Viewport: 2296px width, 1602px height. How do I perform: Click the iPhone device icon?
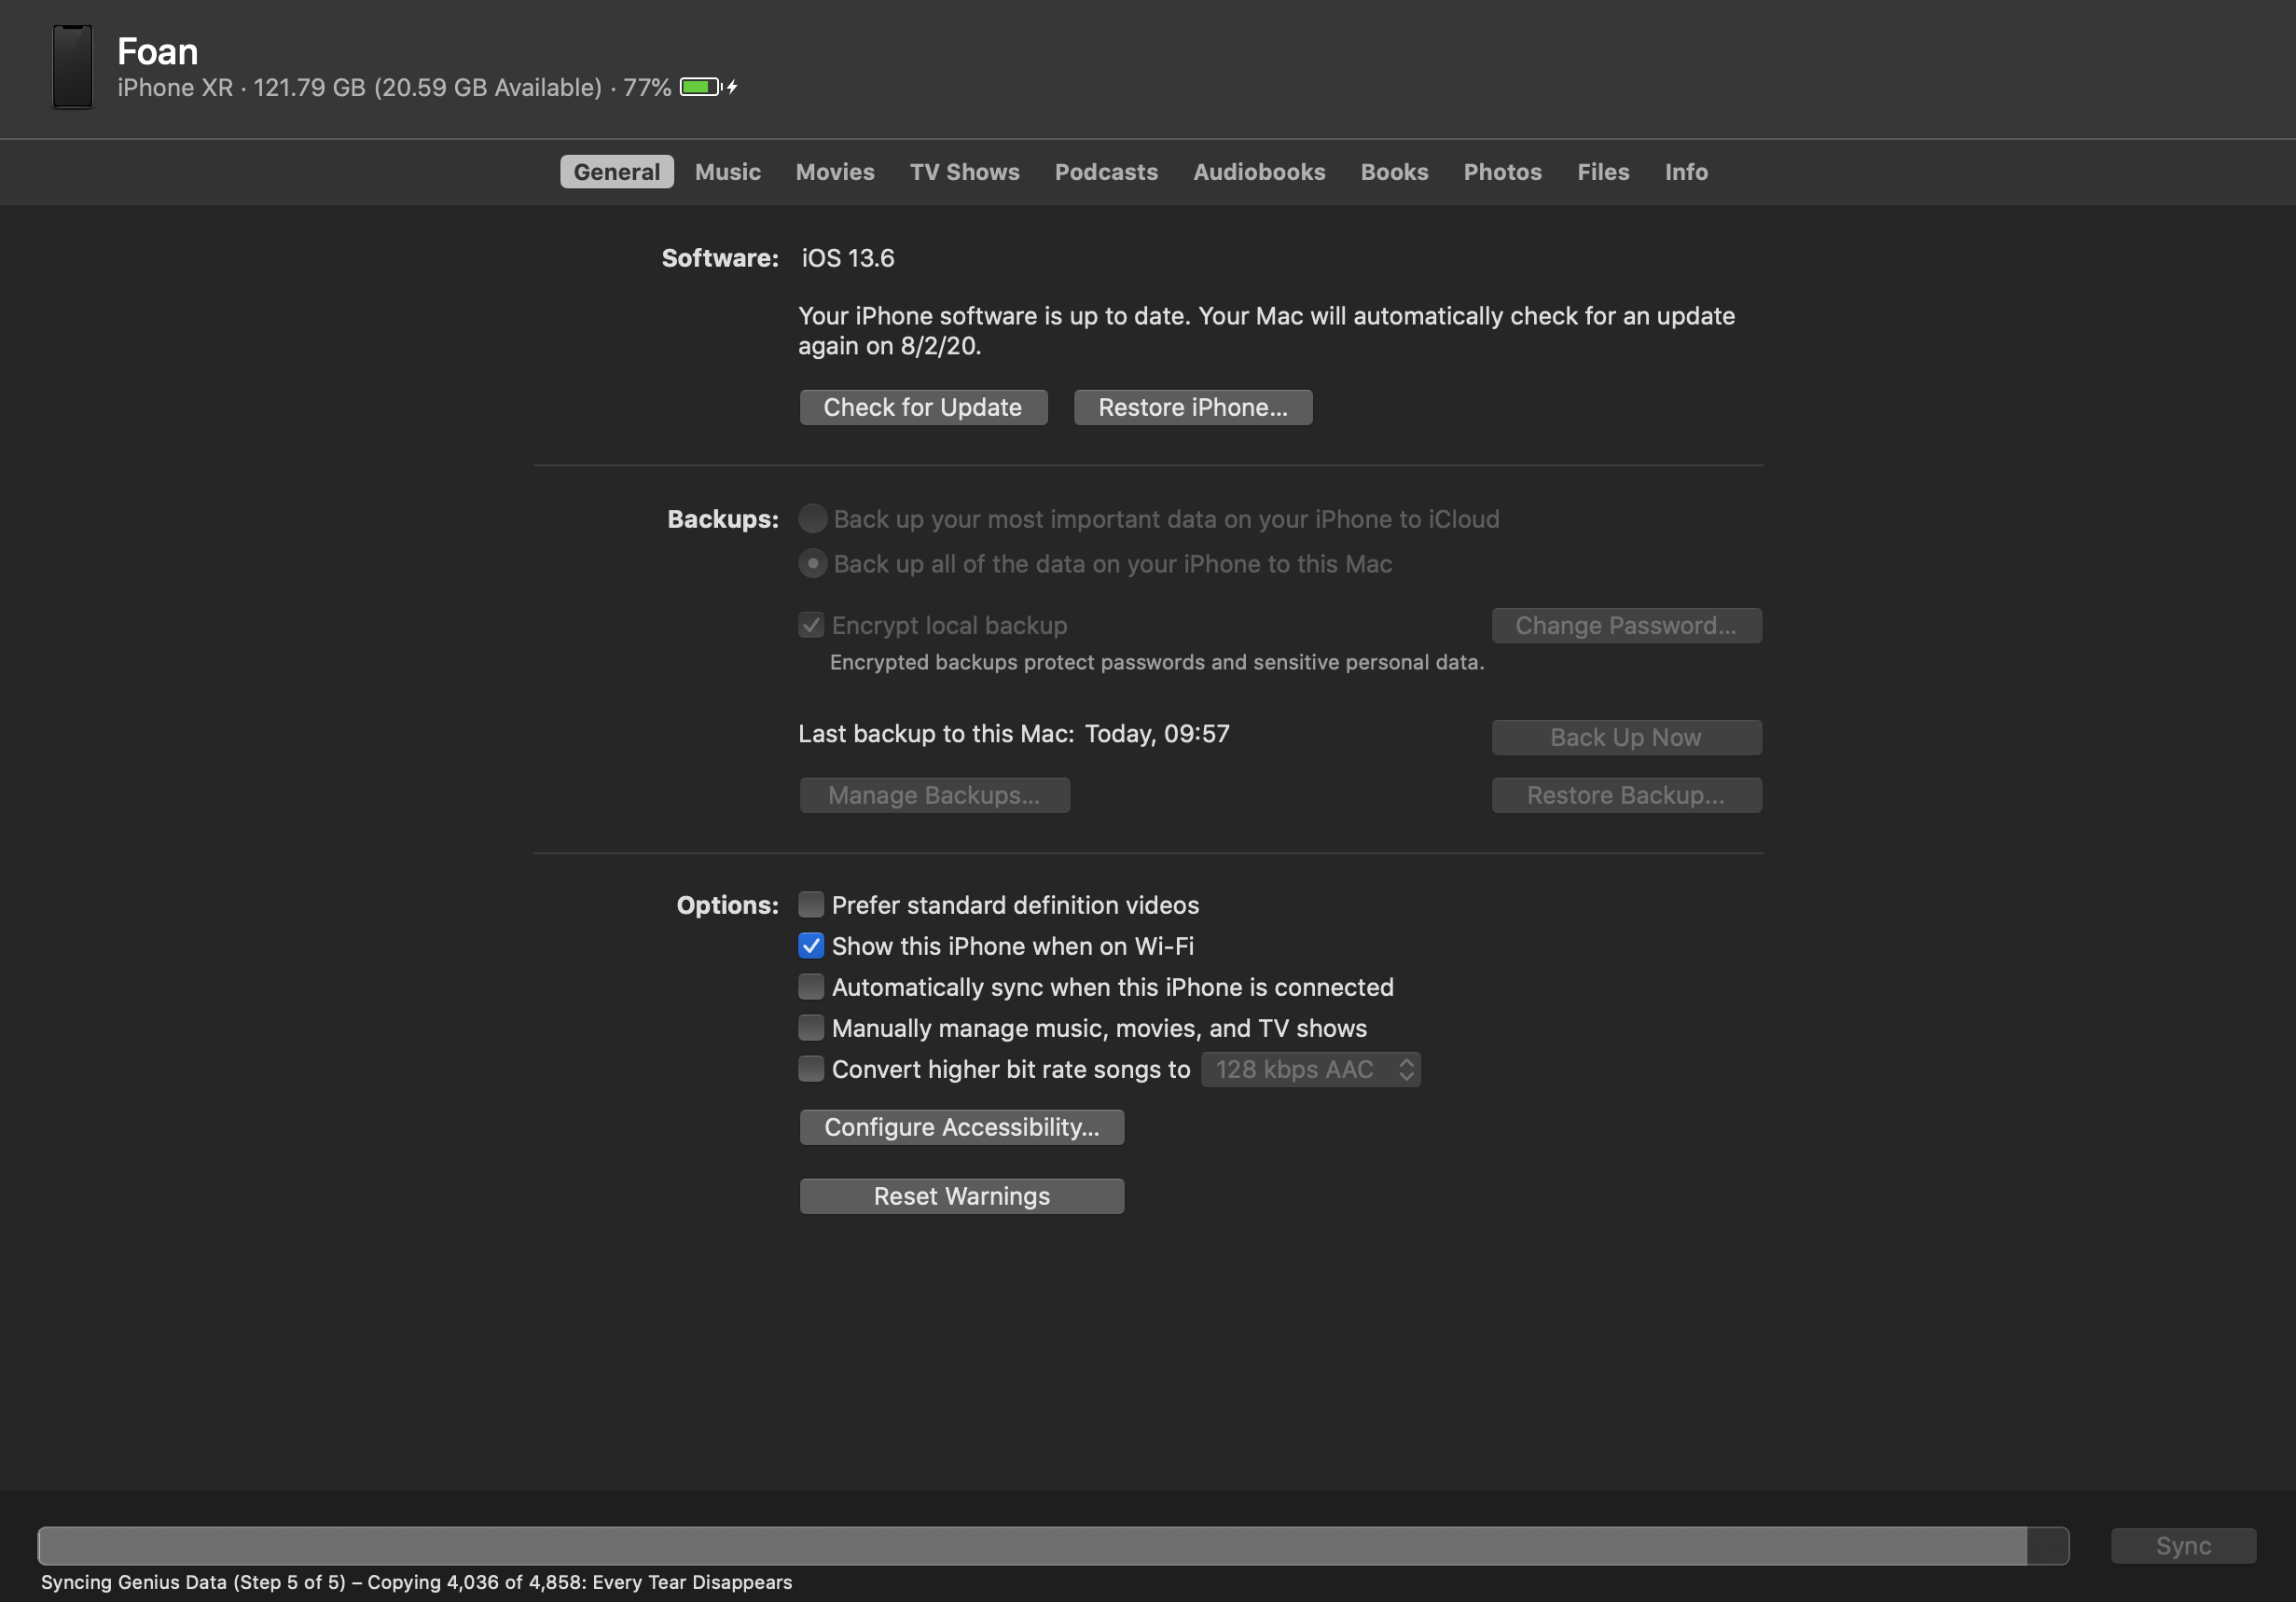coord(72,67)
